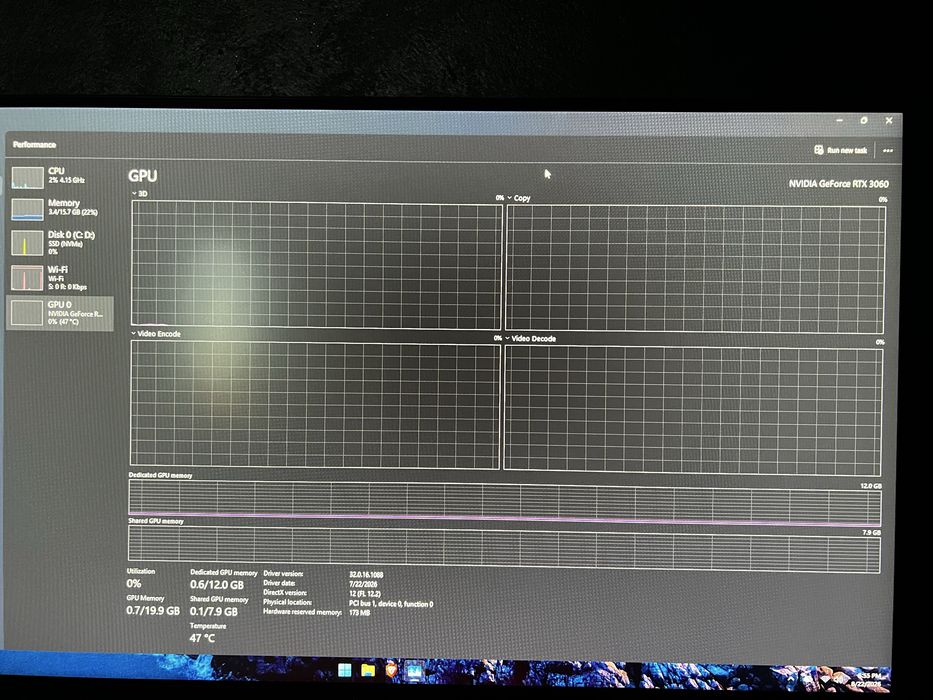Click the Memory mini graph thumbnail
The width and height of the screenshot is (933, 700).
pyautogui.click(x=27, y=209)
